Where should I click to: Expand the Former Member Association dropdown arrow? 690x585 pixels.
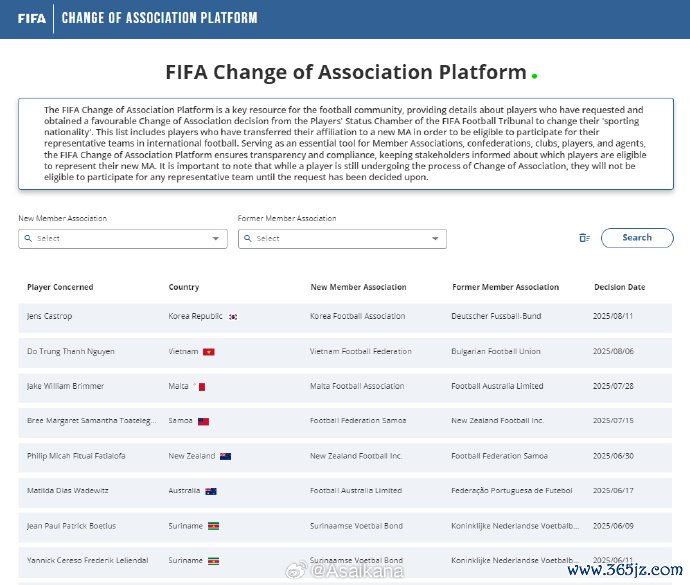(435, 239)
